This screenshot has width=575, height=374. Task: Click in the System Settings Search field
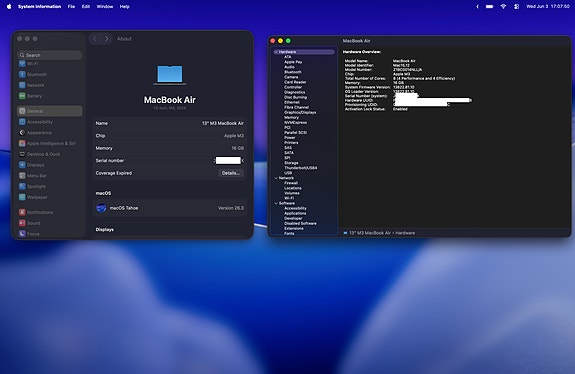coord(50,55)
